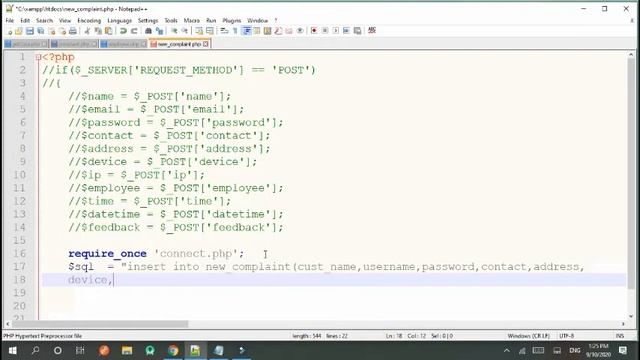This screenshot has height=360, width=640.
Task: Click the ABC spell check icon
Action: 372,31
